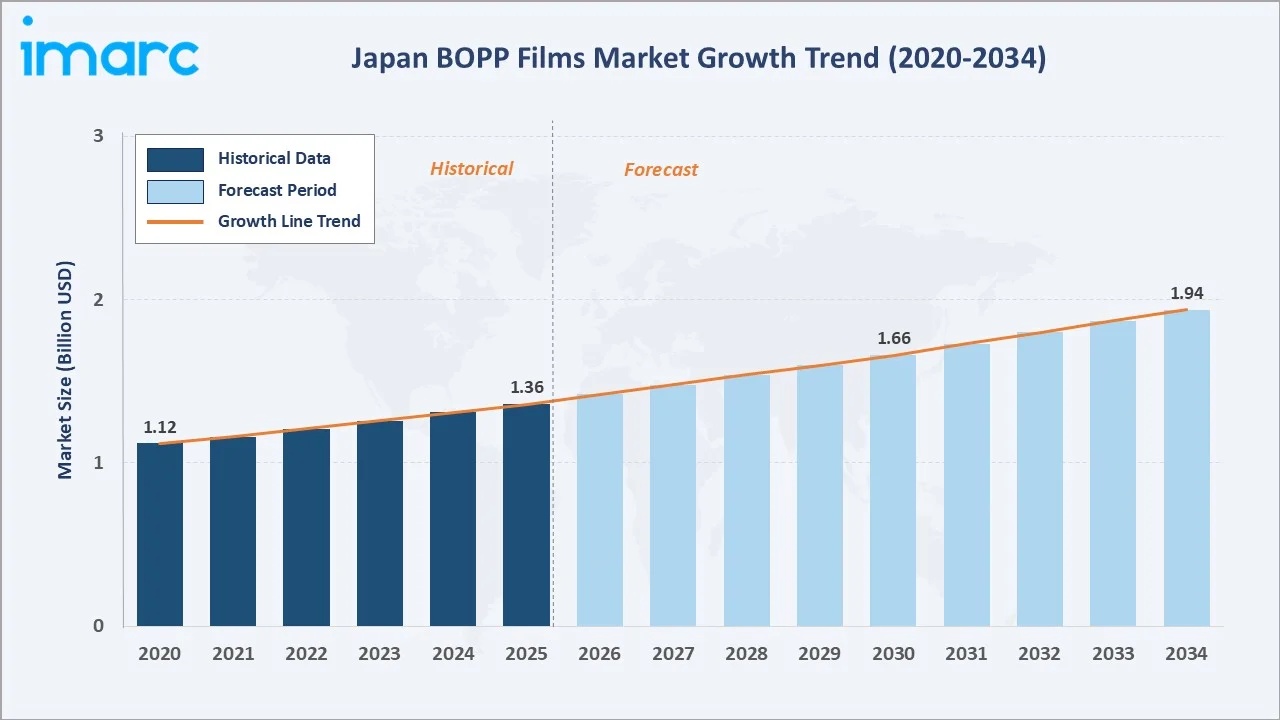Click the 2026 forecast bar
This screenshot has height=720, width=1280.
click(x=600, y=510)
